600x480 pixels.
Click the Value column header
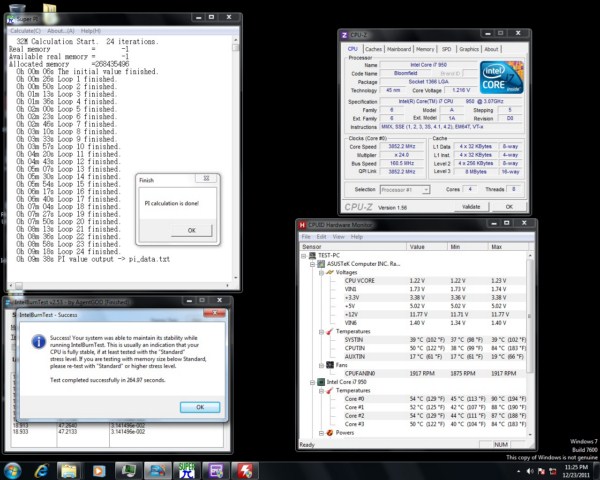(427, 247)
